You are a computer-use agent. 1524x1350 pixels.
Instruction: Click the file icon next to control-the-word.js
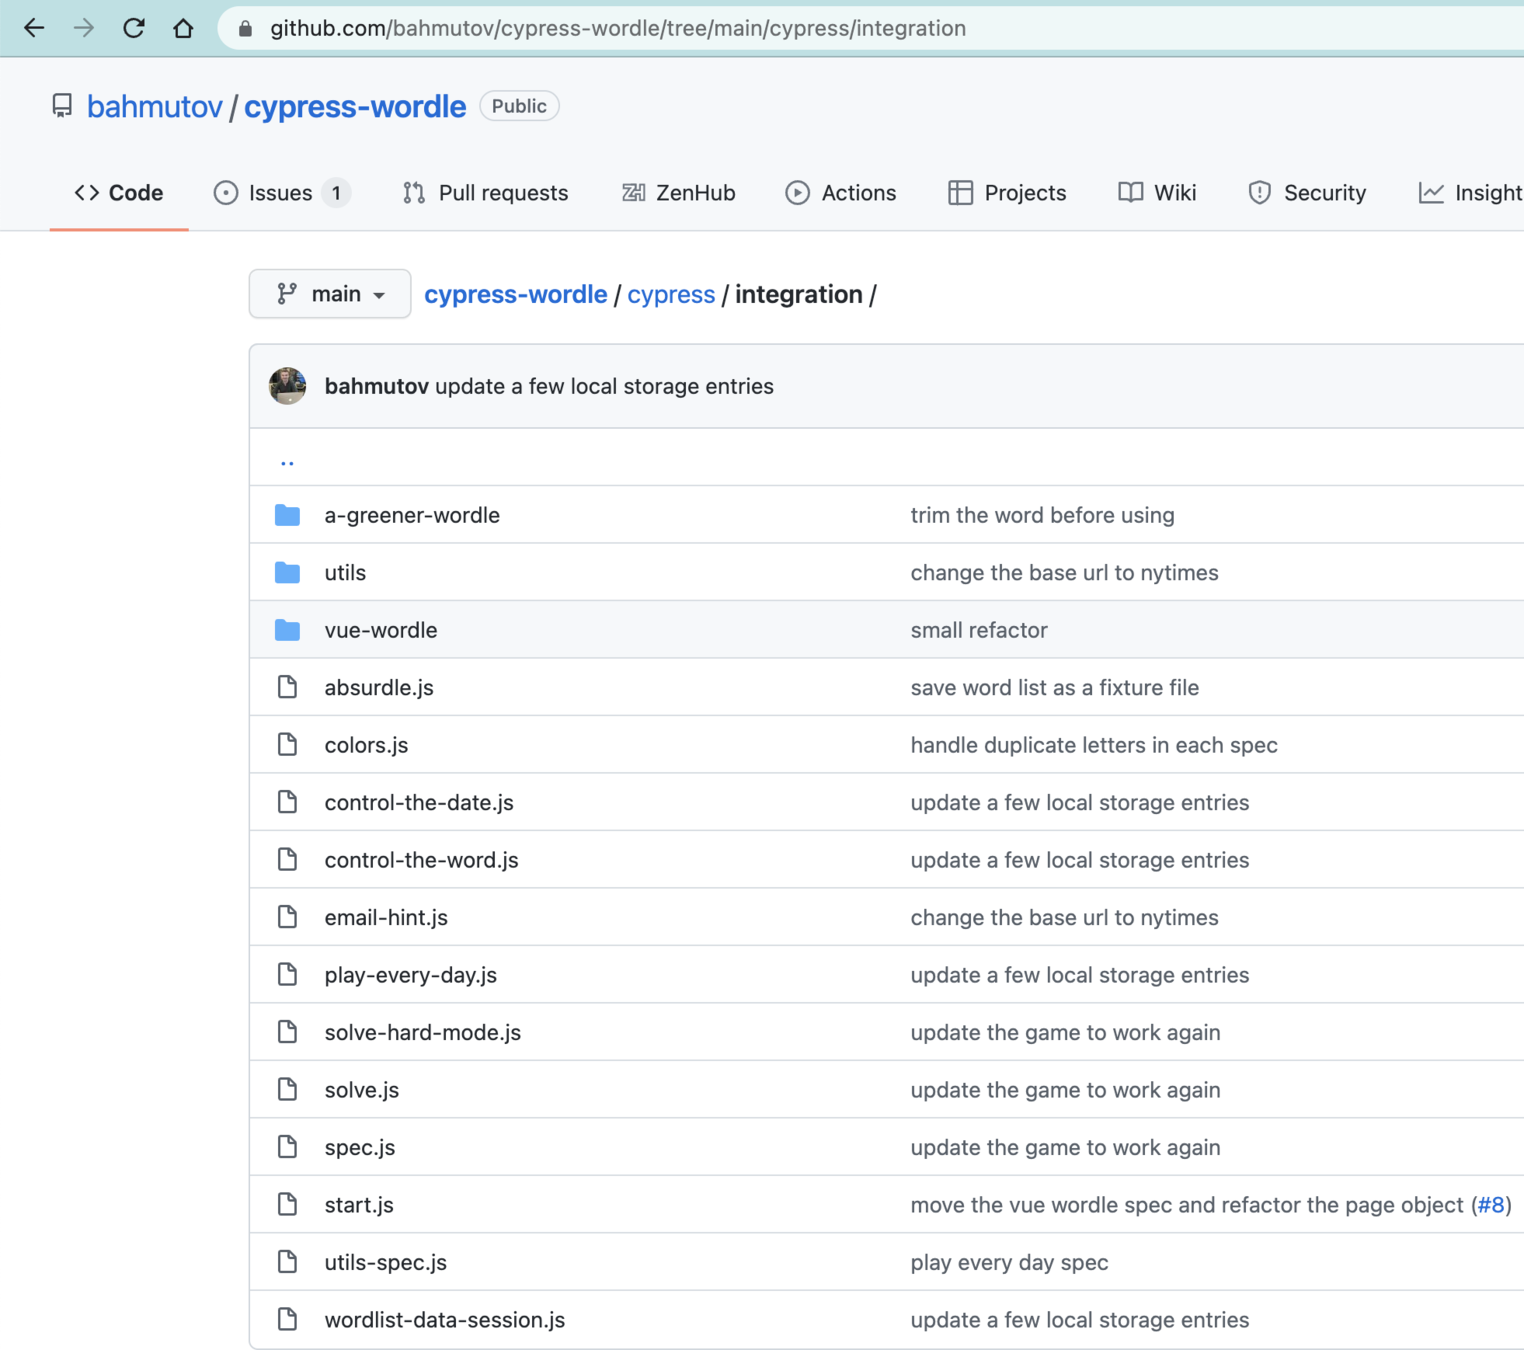(287, 860)
